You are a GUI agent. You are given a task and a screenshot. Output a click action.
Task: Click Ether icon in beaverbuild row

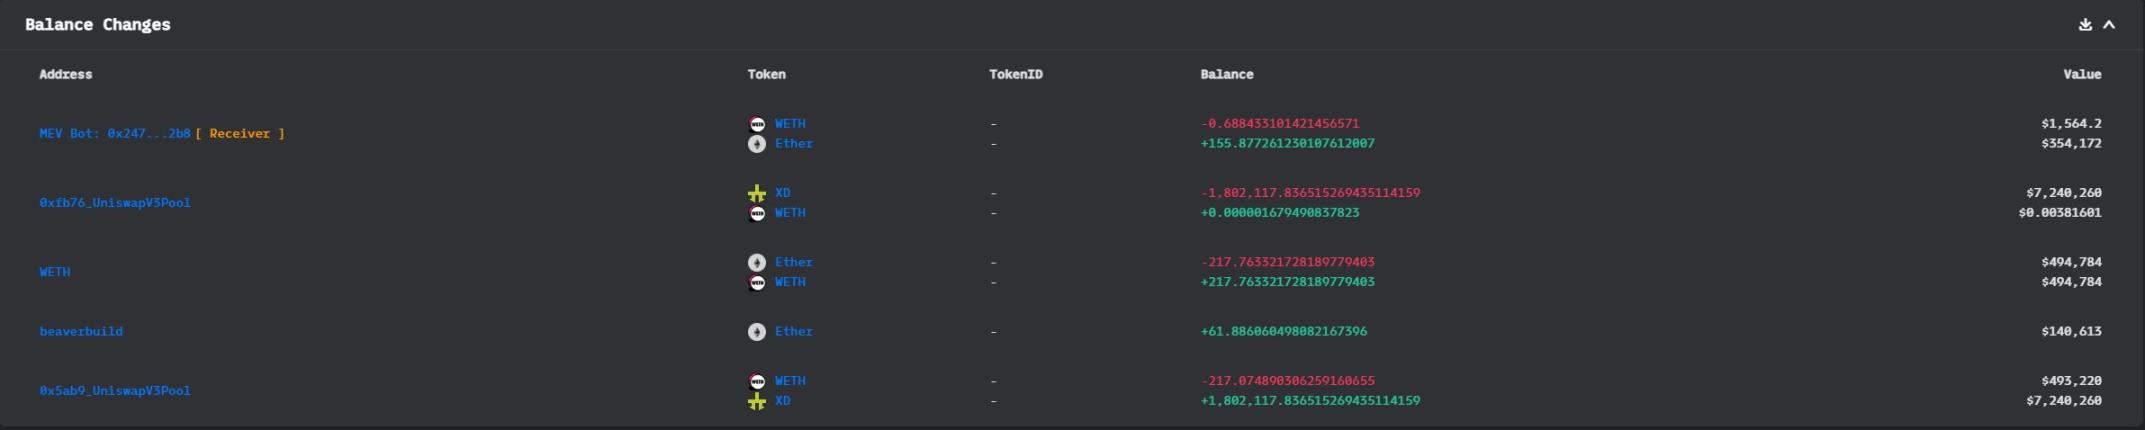click(757, 332)
